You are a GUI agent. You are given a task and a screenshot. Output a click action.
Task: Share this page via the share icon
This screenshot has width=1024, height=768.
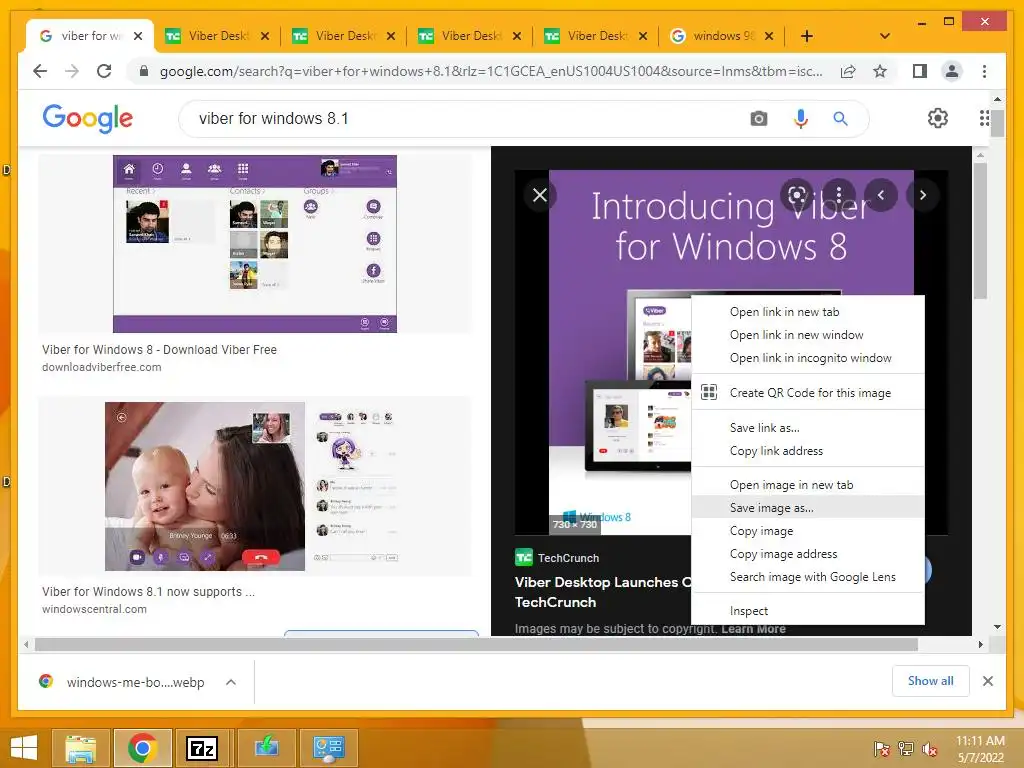pos(848,71)
